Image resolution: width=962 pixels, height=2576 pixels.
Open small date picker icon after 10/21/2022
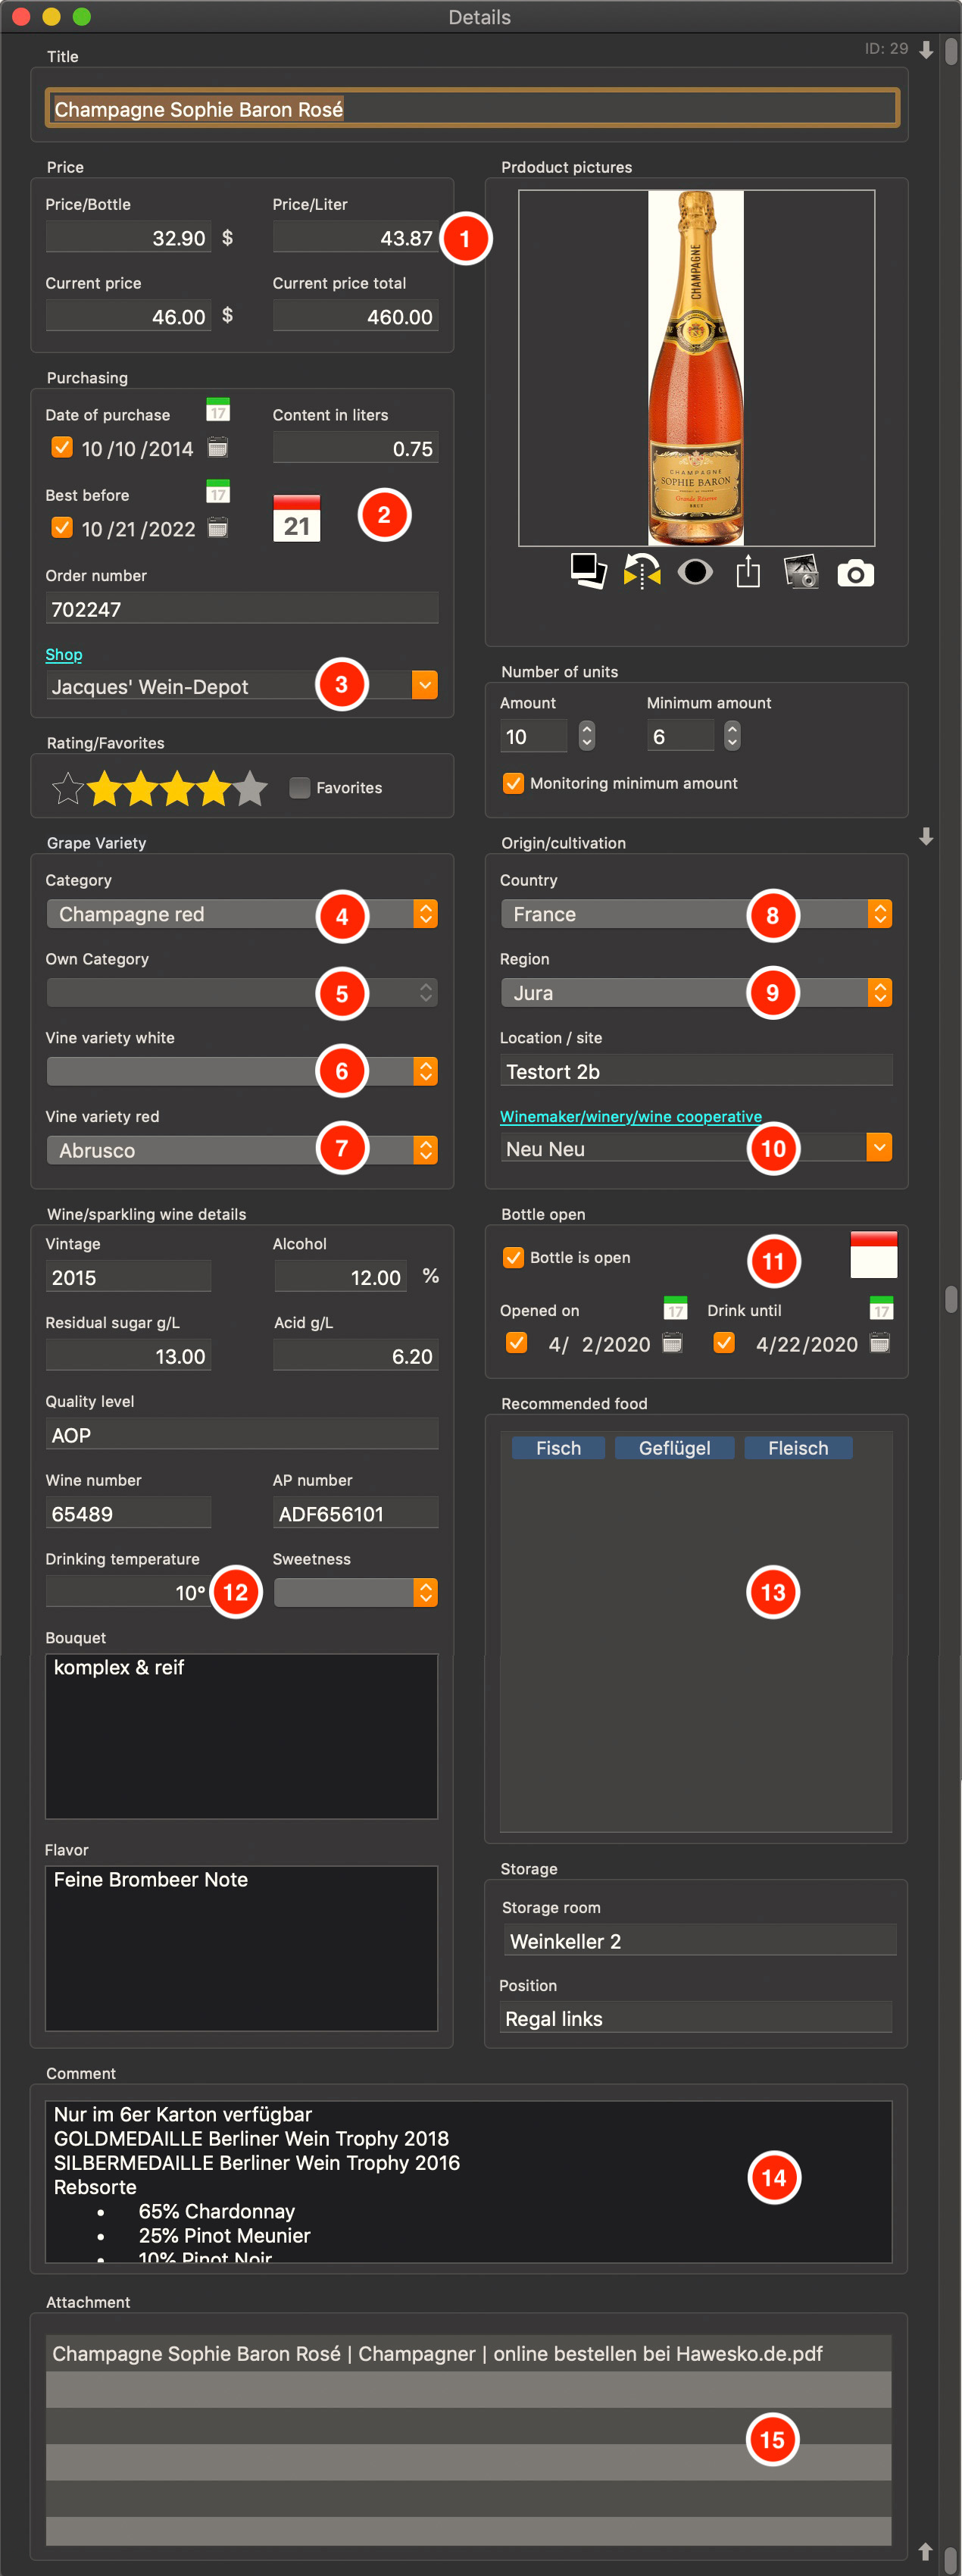217,527
